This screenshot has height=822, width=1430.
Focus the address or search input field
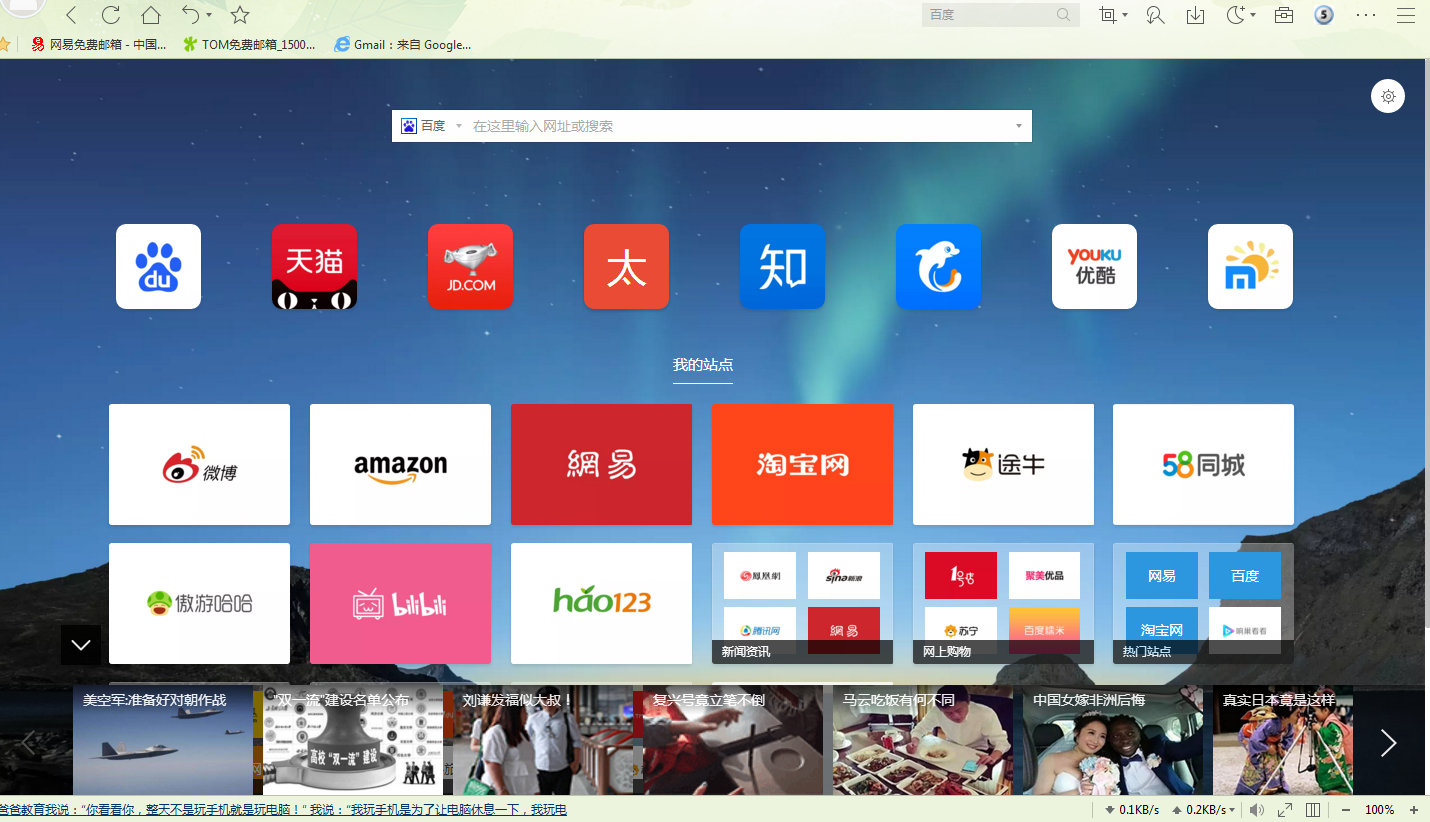738,126
